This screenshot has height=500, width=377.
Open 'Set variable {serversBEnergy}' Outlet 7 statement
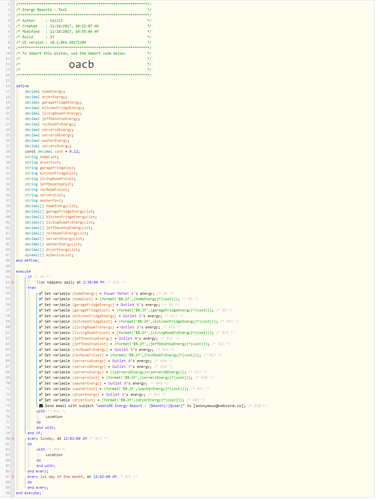tap(95, 367)
